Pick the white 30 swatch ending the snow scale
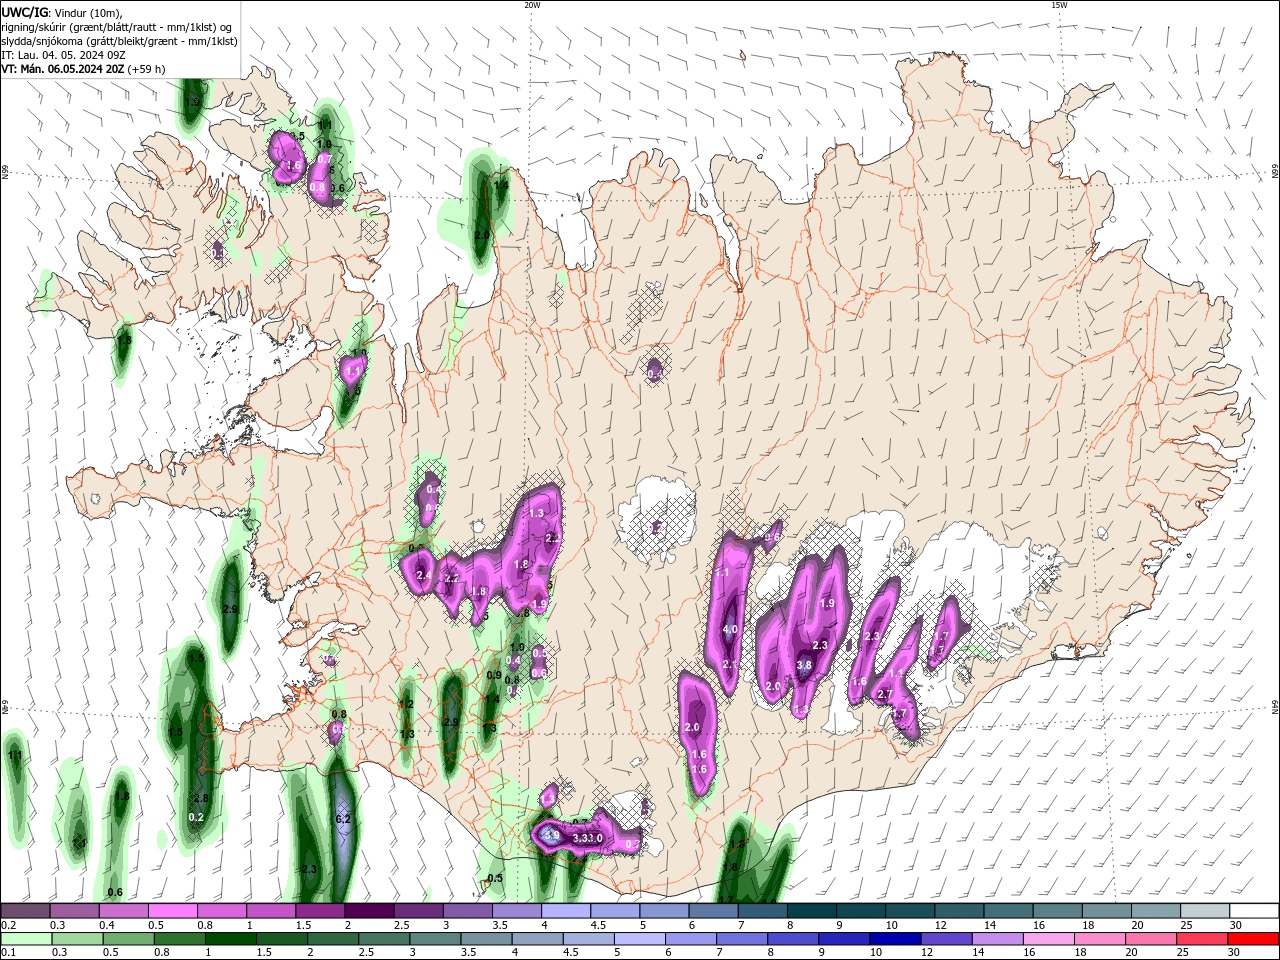1280x960 pixels. click(x=1255, y=911)
